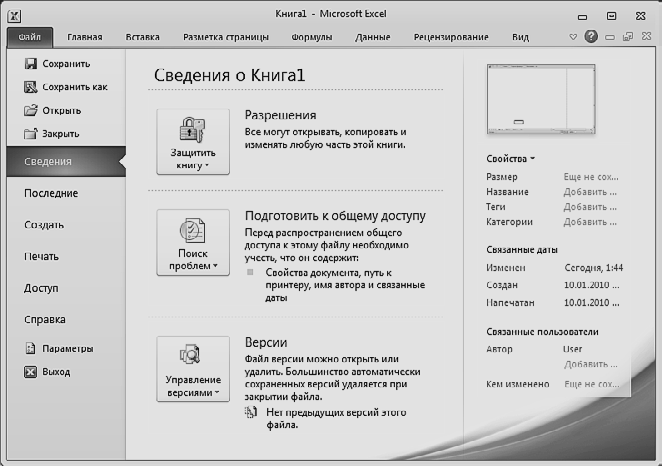662x466 pixels.
Task: Select Сведения in the backstage menu
Action: coord(66,161)
